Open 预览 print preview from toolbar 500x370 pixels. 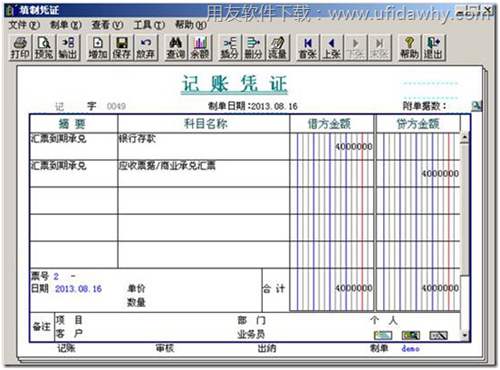tap(44, 48)
